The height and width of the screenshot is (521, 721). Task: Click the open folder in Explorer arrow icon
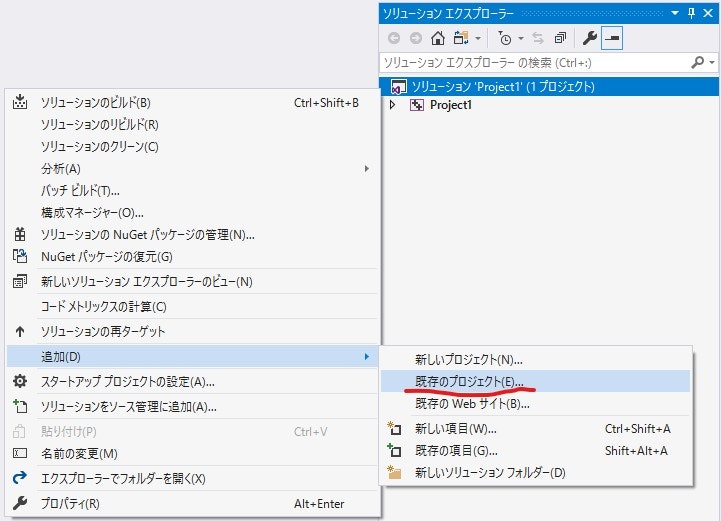20,478
